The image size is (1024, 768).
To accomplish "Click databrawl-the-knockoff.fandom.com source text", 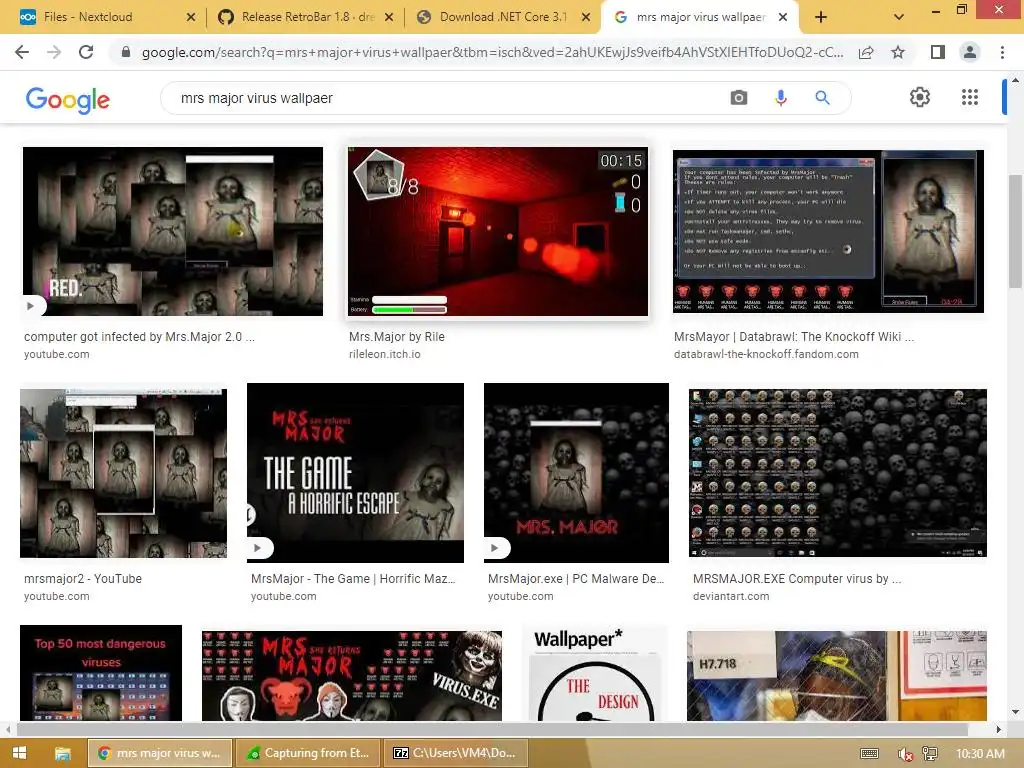I will (766, 354).
